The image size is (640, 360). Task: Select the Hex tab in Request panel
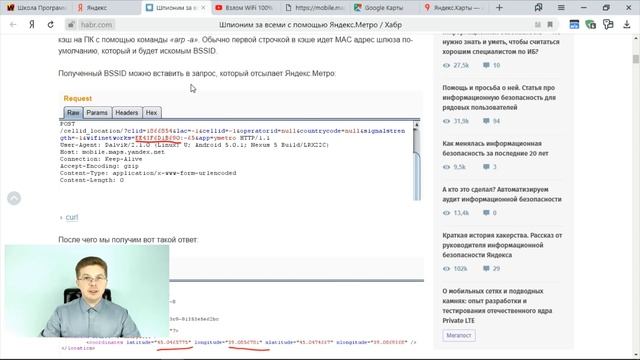point(151,113)
